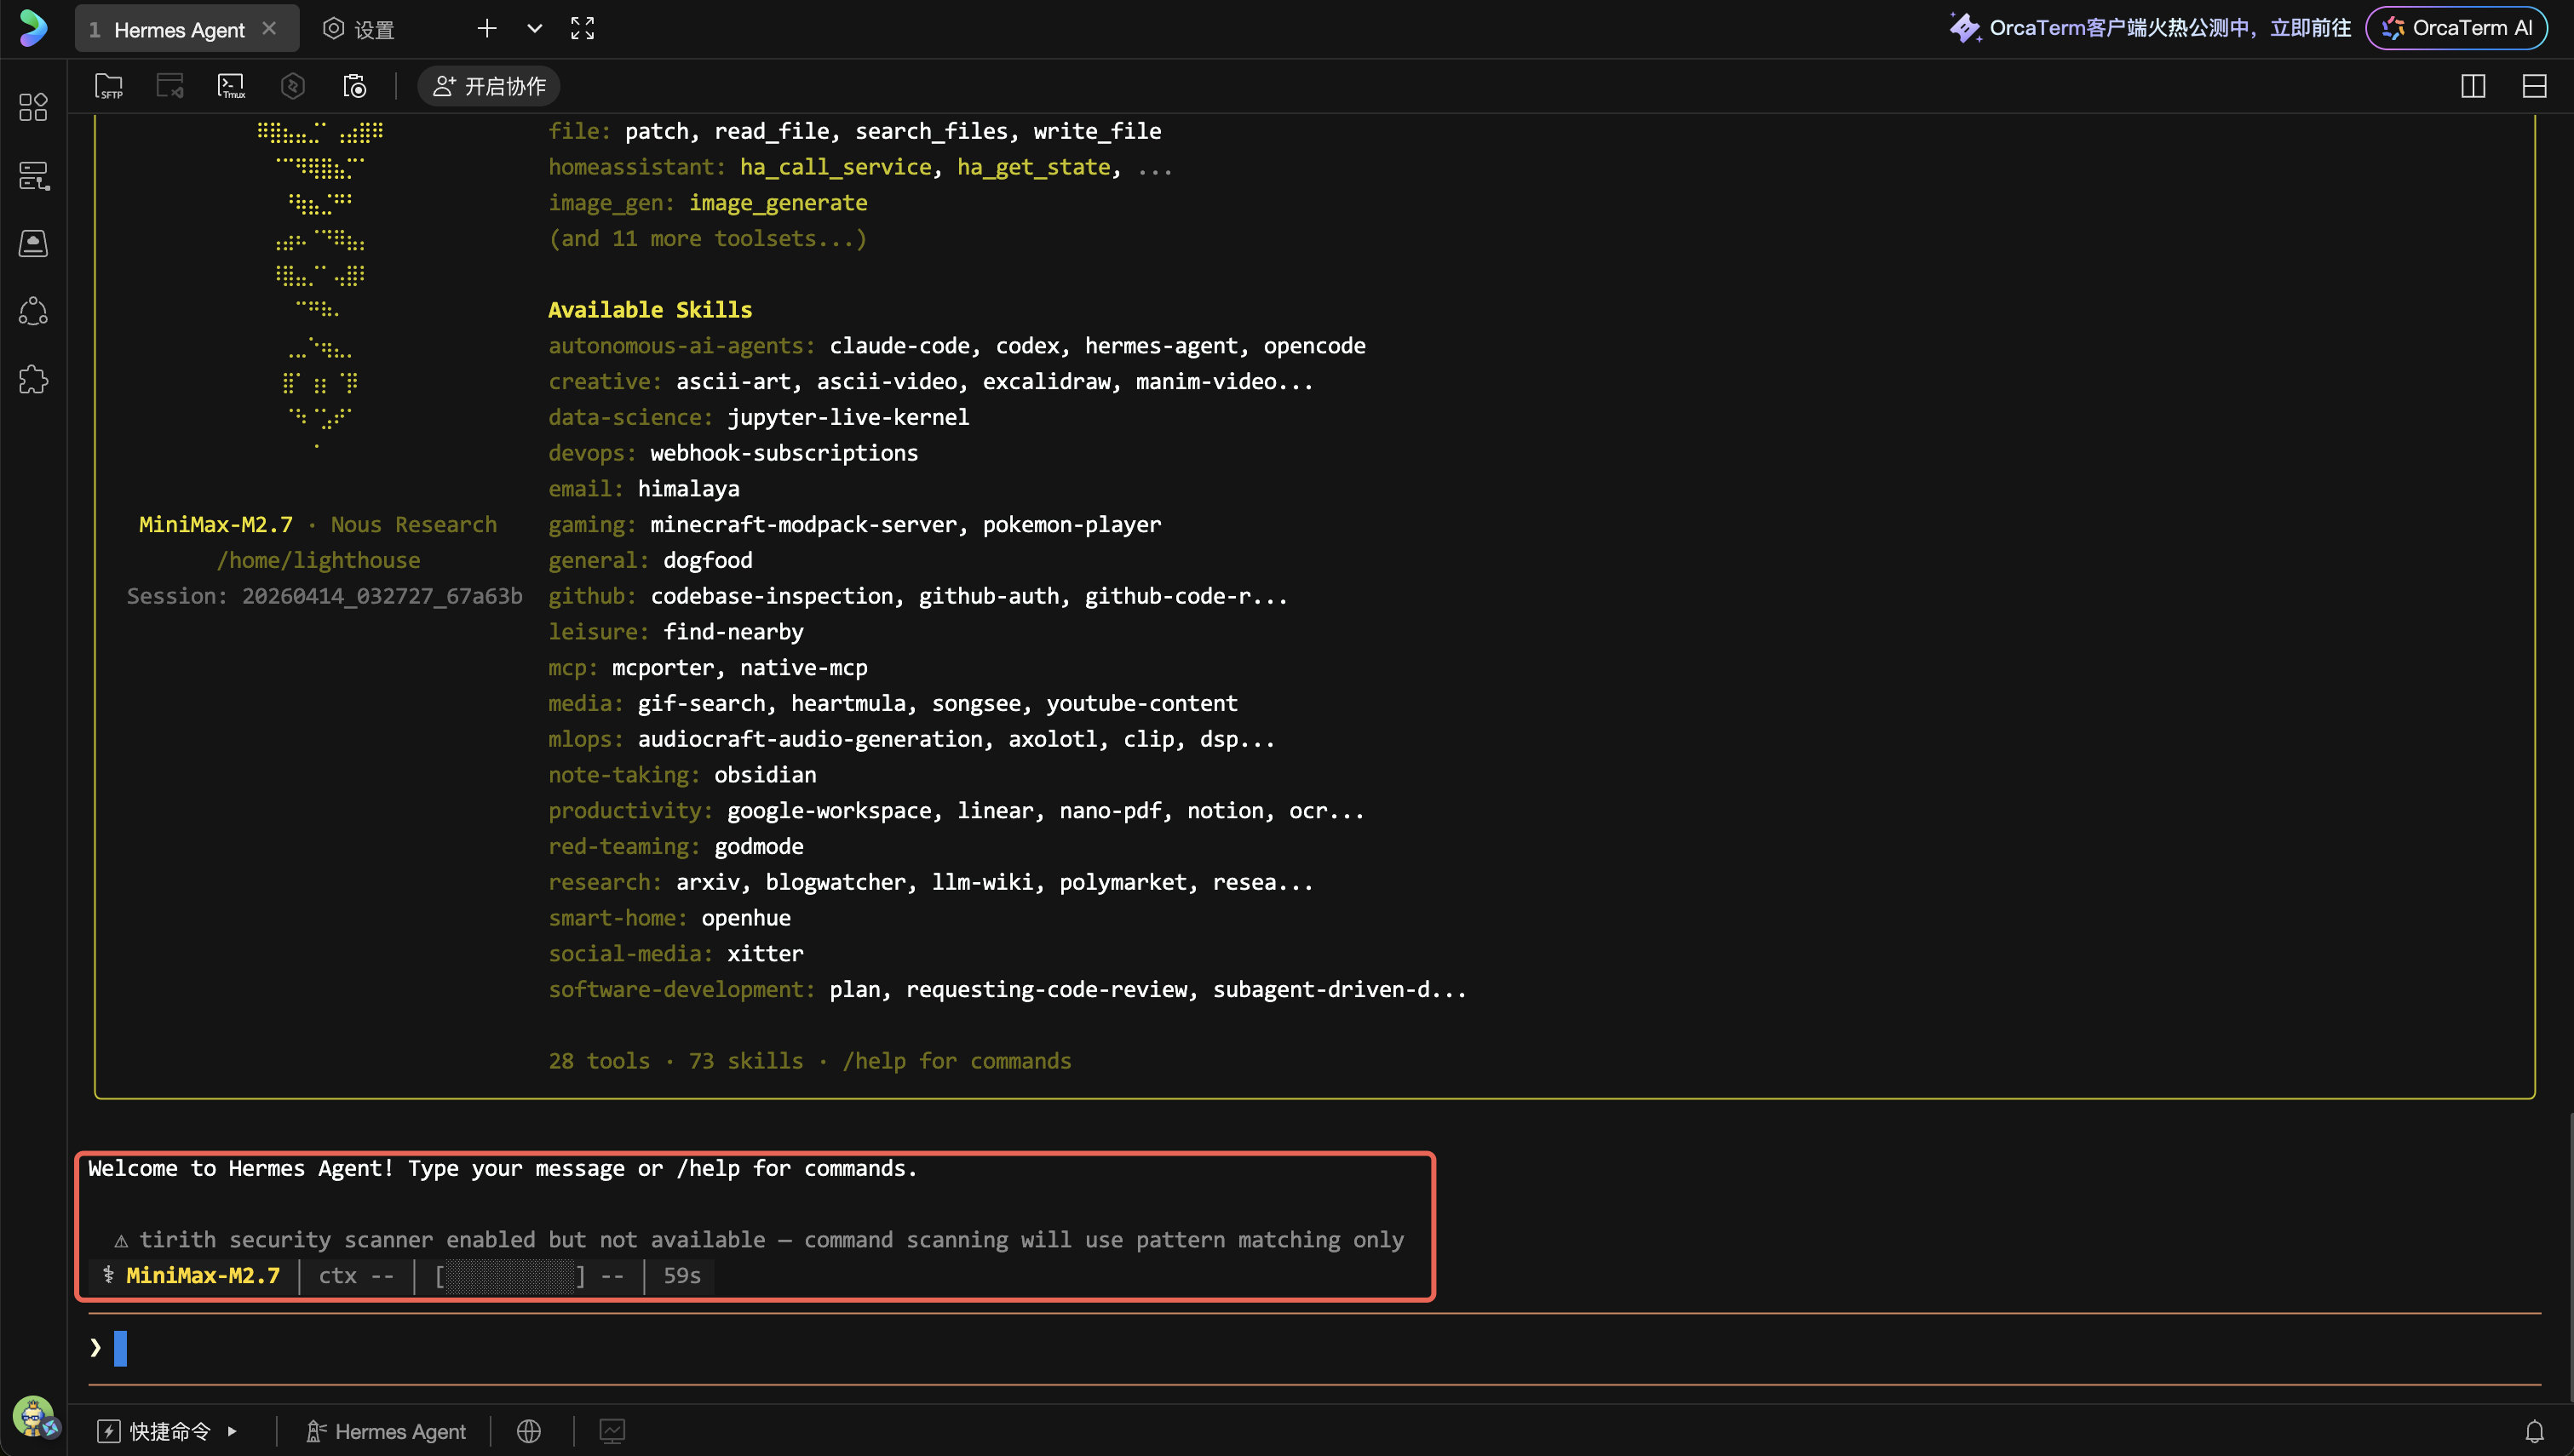Screen dimensions: 2574x1456
Task: Expand the new-tab options chevron
Action: [534, 28]
